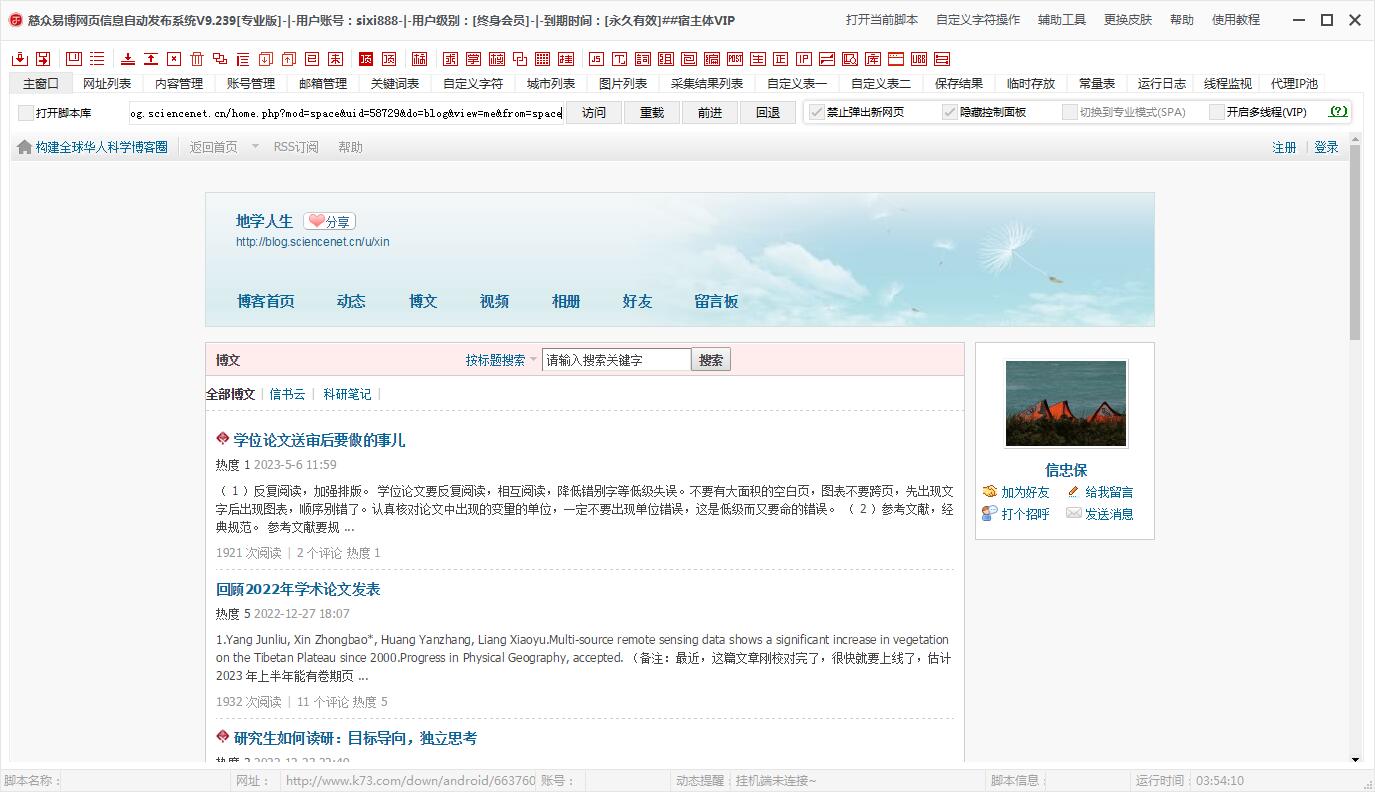Click the 科研笔记 category link
This screenshot has width=1375, height=792.
click(x=347, y=394)
